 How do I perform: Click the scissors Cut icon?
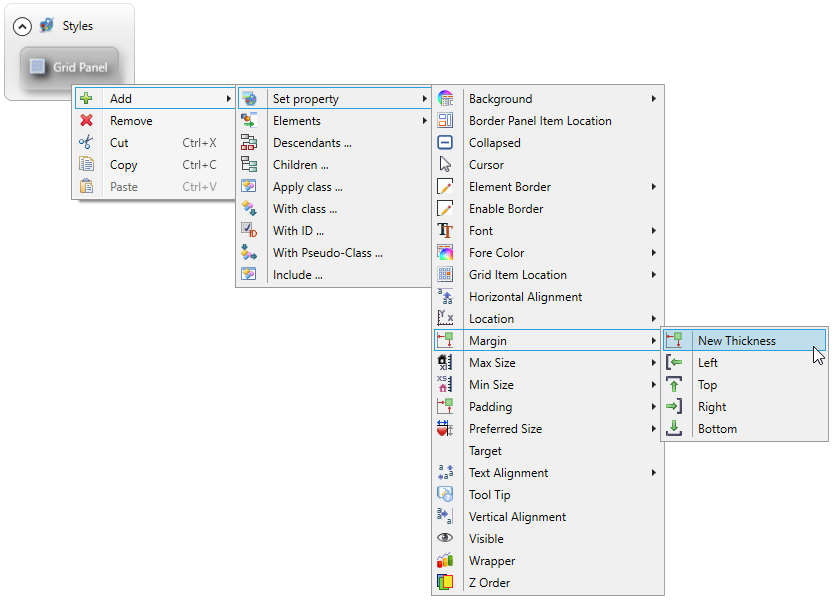pyautogui.click(x=87, y=143)
